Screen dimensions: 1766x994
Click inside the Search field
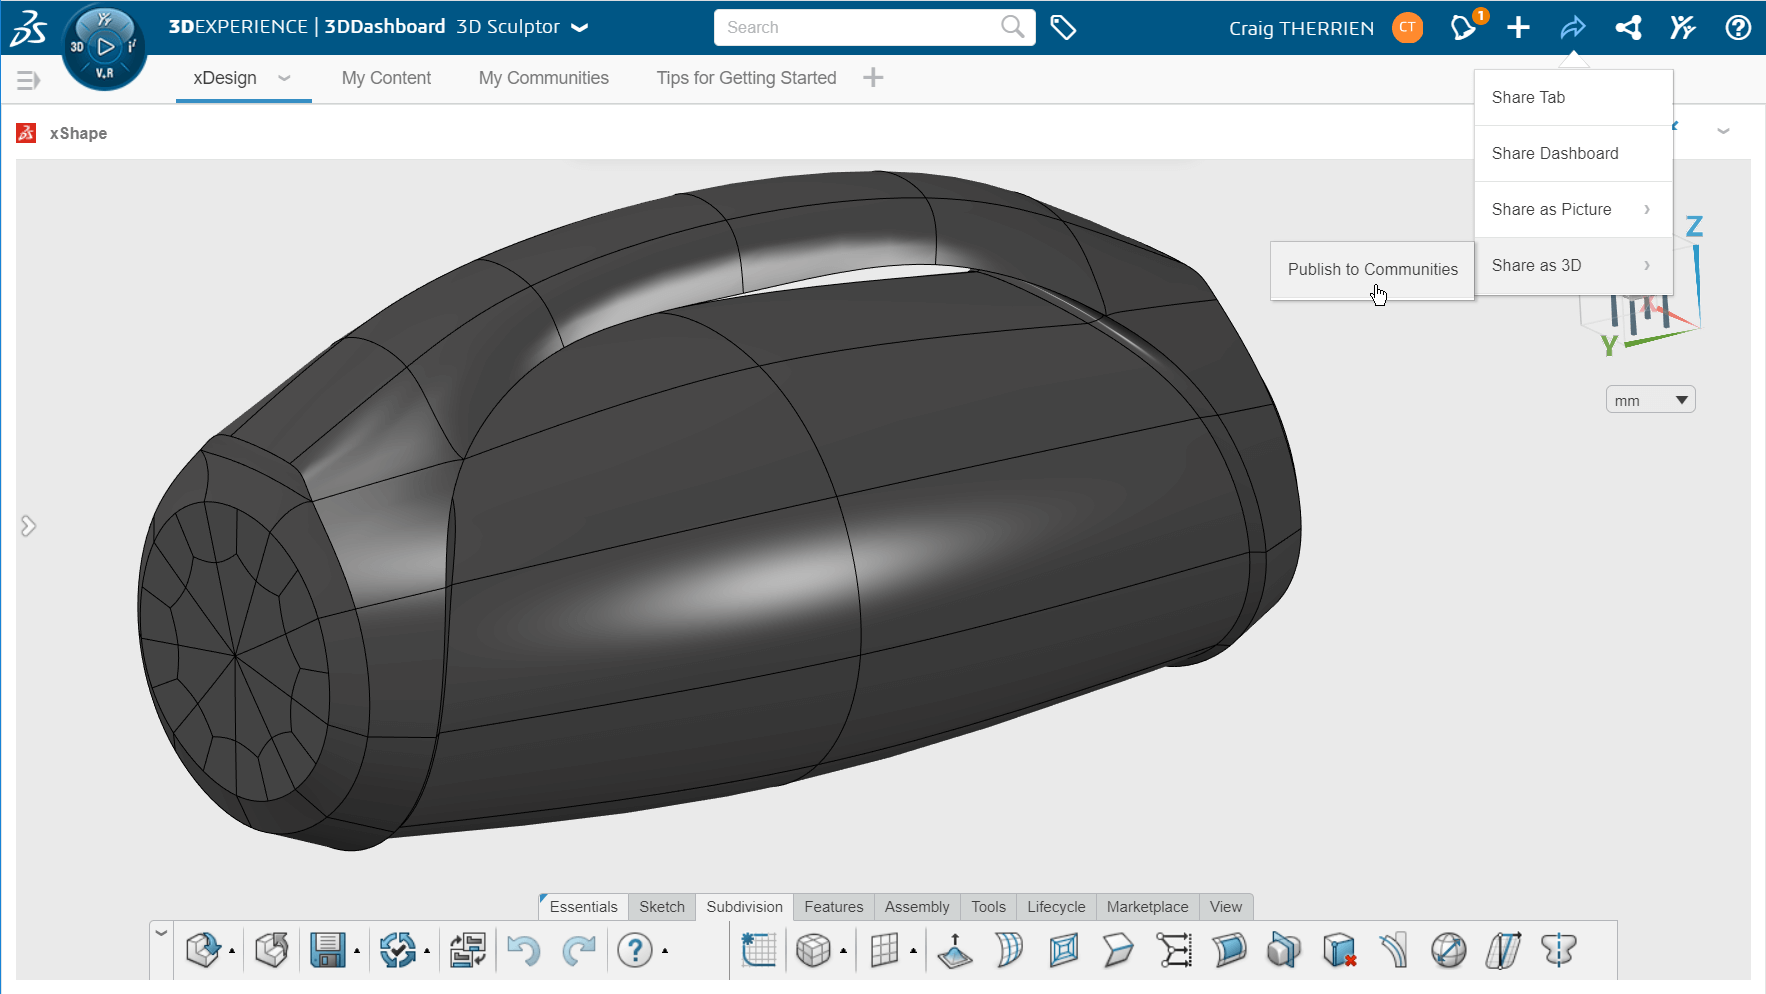pos(860,27)
